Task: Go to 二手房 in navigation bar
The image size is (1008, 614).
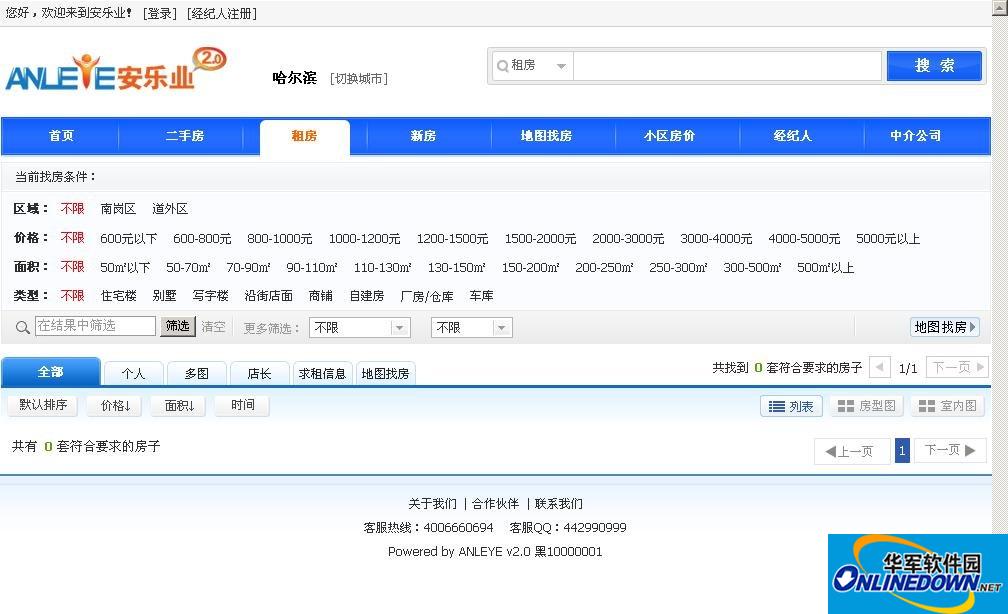Action: tap(185, 136)
